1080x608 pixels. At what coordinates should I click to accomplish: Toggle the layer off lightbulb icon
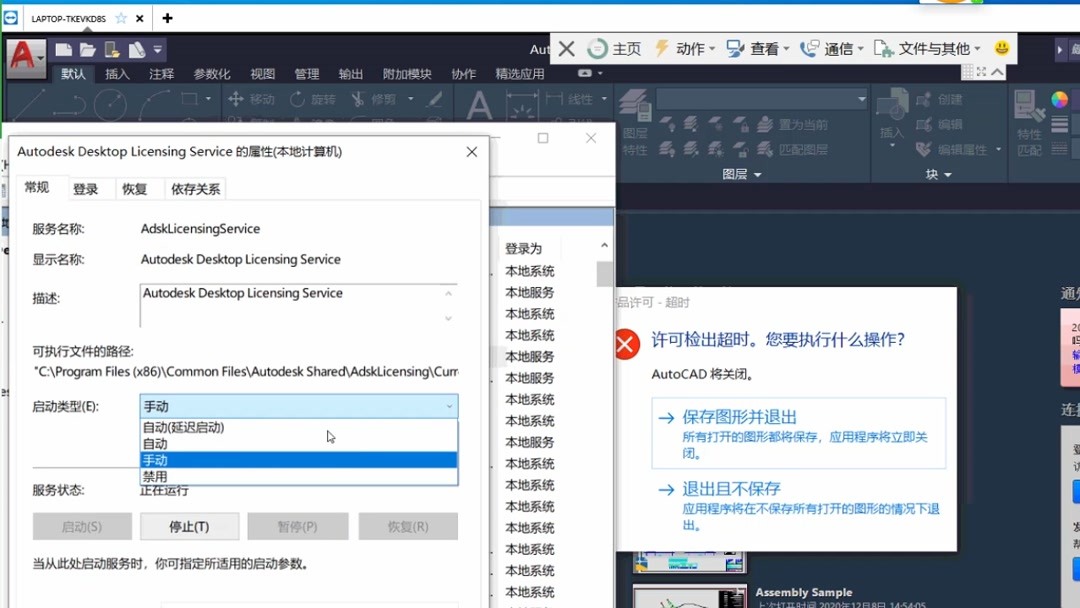point(667,124)
